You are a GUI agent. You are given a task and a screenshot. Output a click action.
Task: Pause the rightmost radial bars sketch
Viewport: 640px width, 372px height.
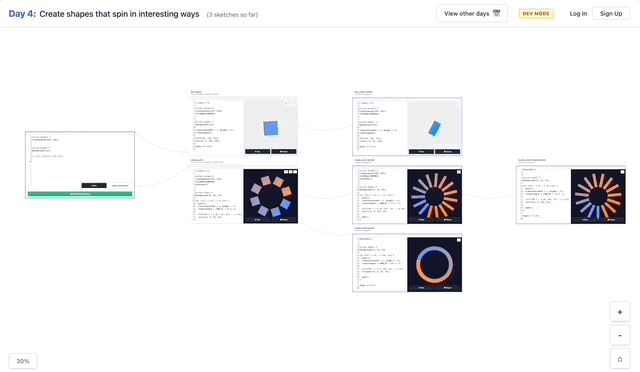[x=611, y=220]
